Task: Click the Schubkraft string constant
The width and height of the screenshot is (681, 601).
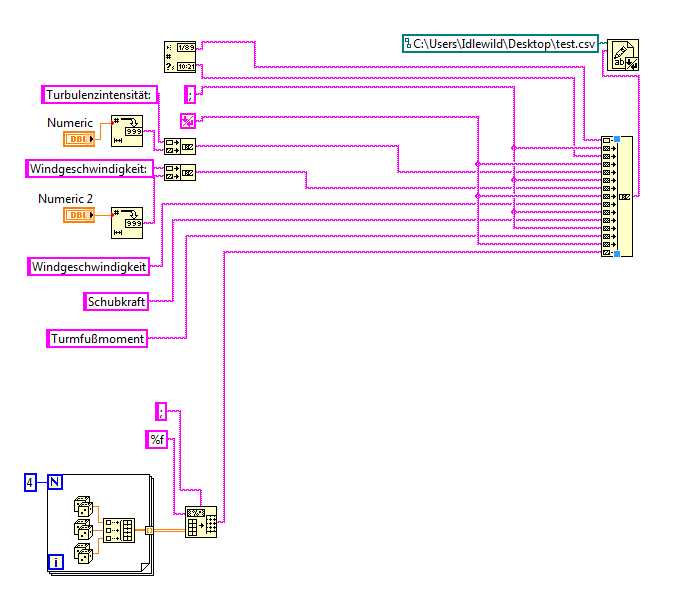Action: click(x=116, y=301)
